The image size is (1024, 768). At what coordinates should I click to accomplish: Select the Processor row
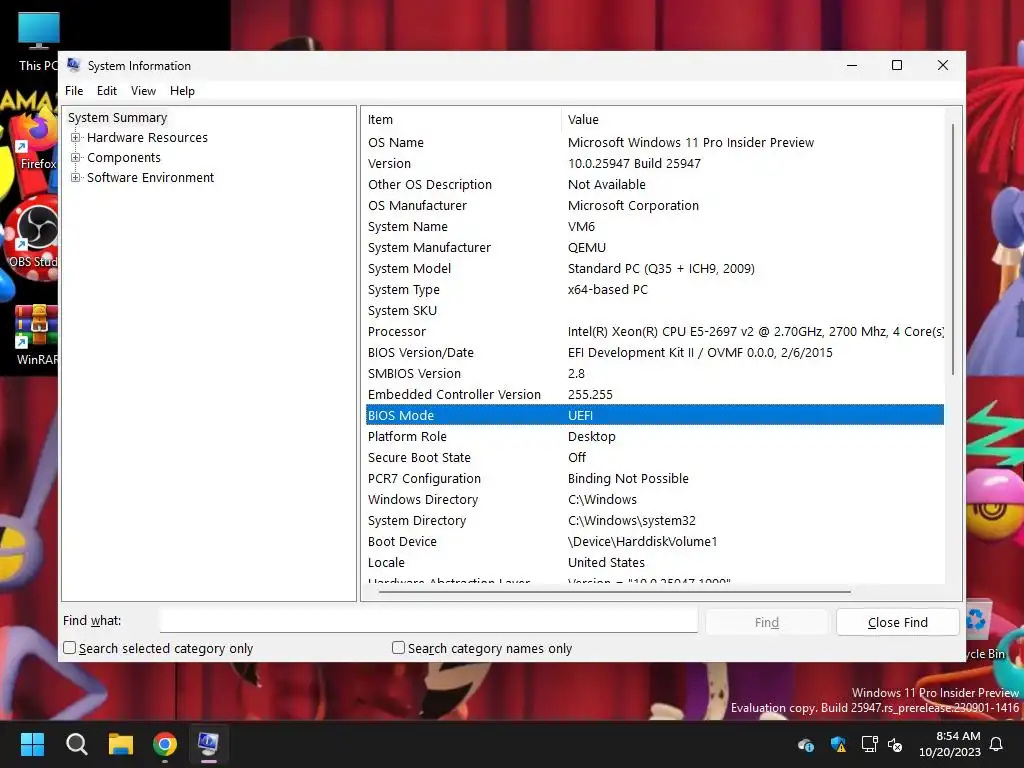coord(654,331)
